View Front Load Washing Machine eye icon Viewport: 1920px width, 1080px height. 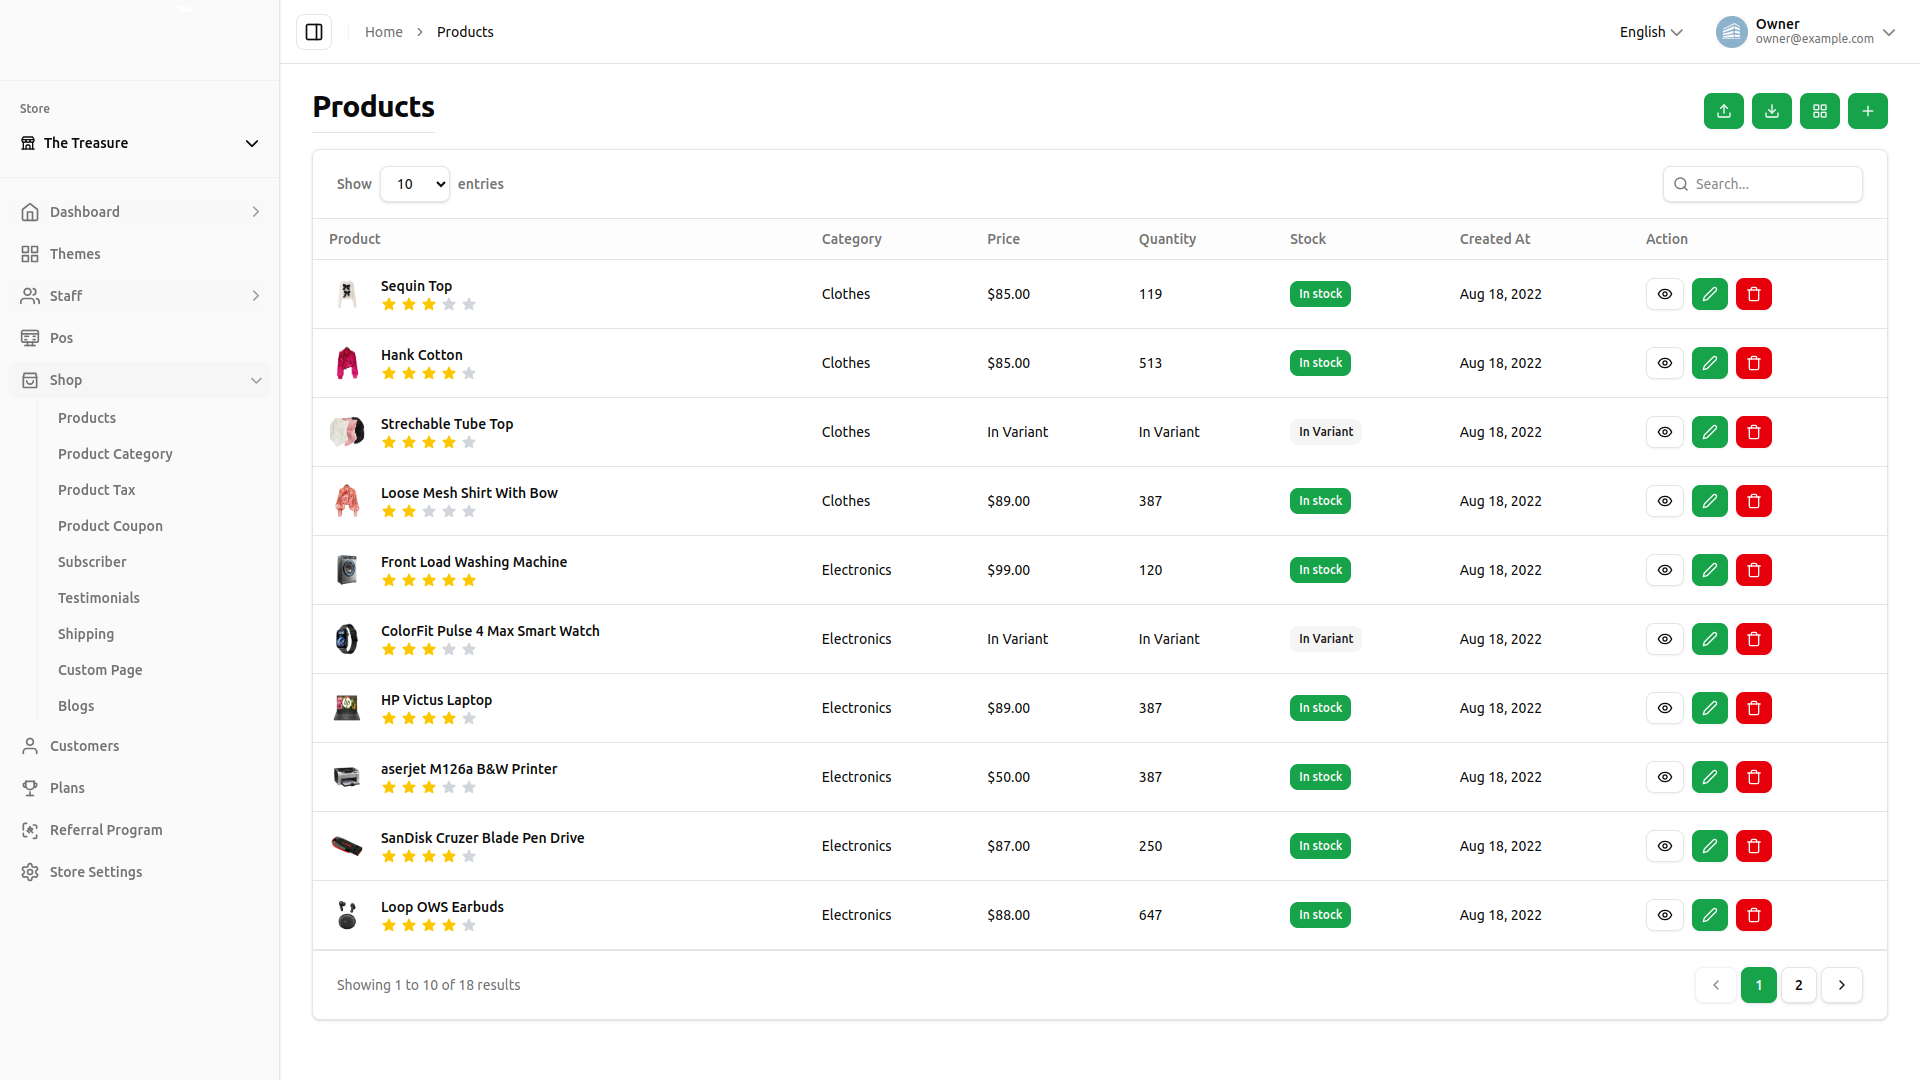[1664, 570]
